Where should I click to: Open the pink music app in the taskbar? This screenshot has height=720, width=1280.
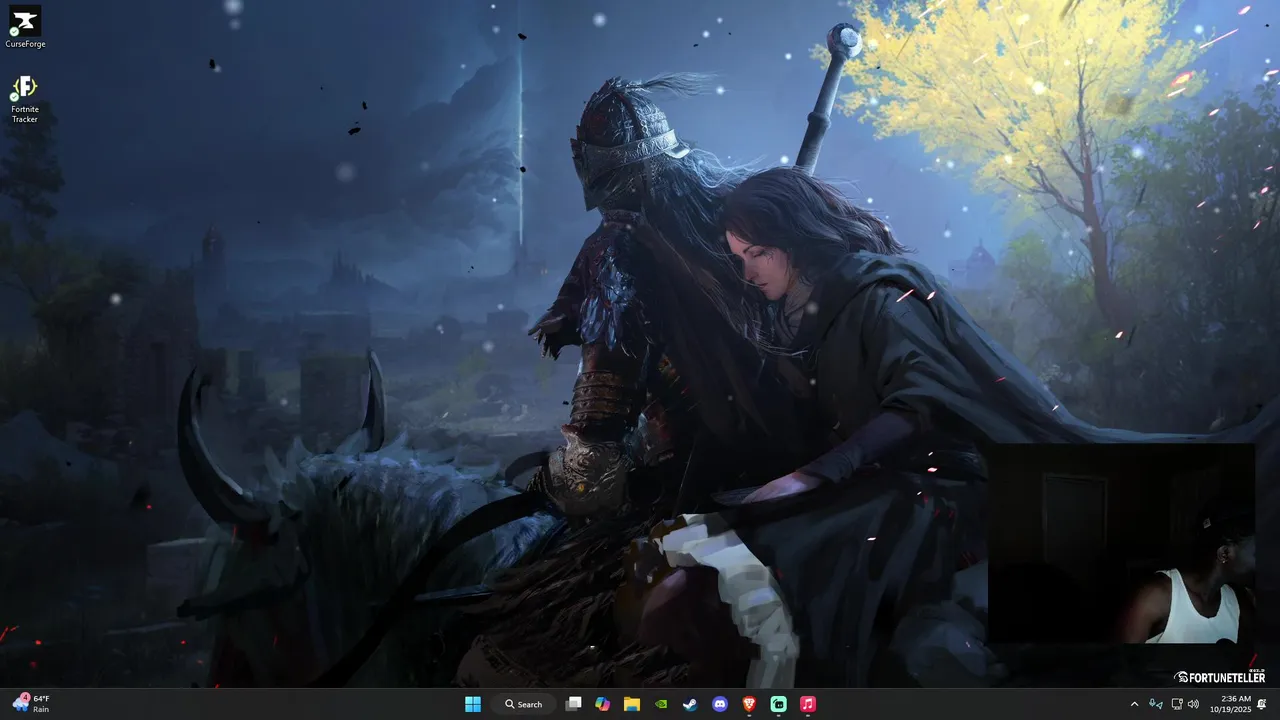(x=808, y=704)
